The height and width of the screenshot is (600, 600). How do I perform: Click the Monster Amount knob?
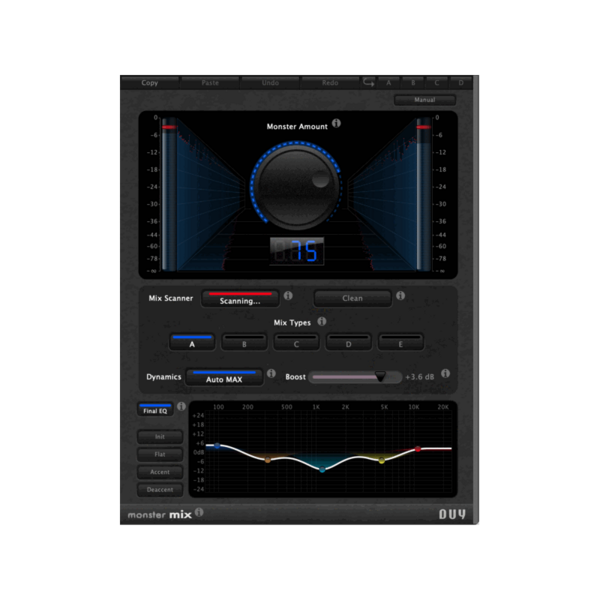(296, 187)
